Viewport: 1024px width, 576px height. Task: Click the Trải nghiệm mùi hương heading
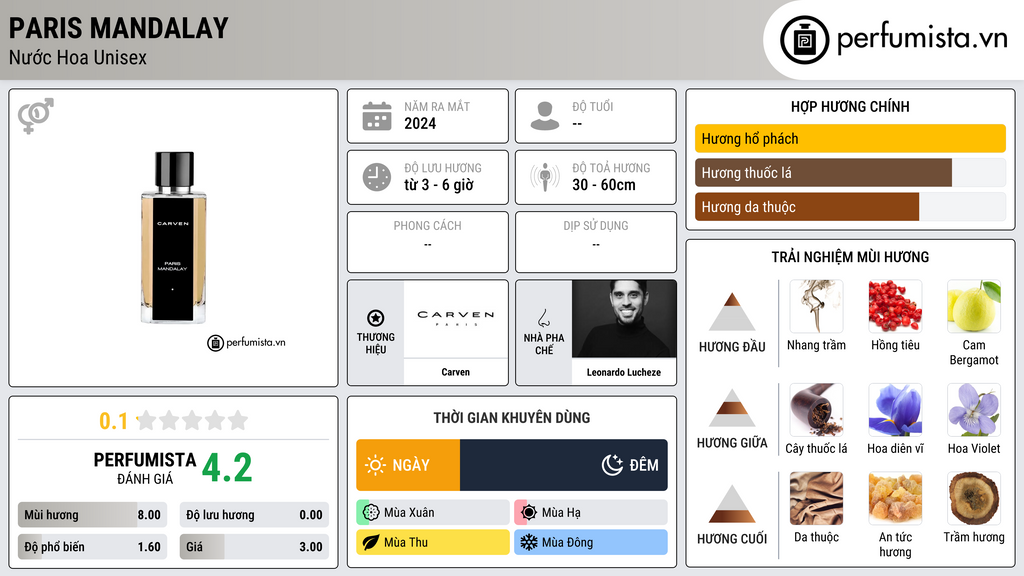click(850, 257)
